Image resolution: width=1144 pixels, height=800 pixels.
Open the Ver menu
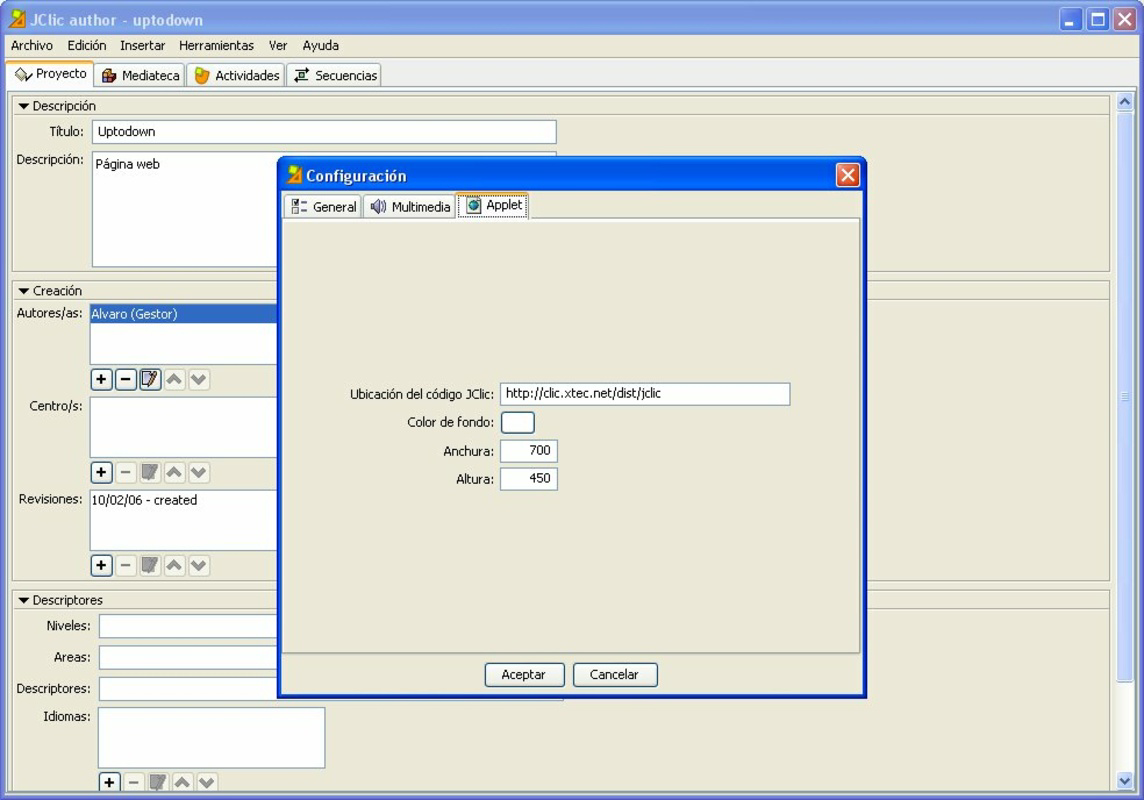point(278,45)
